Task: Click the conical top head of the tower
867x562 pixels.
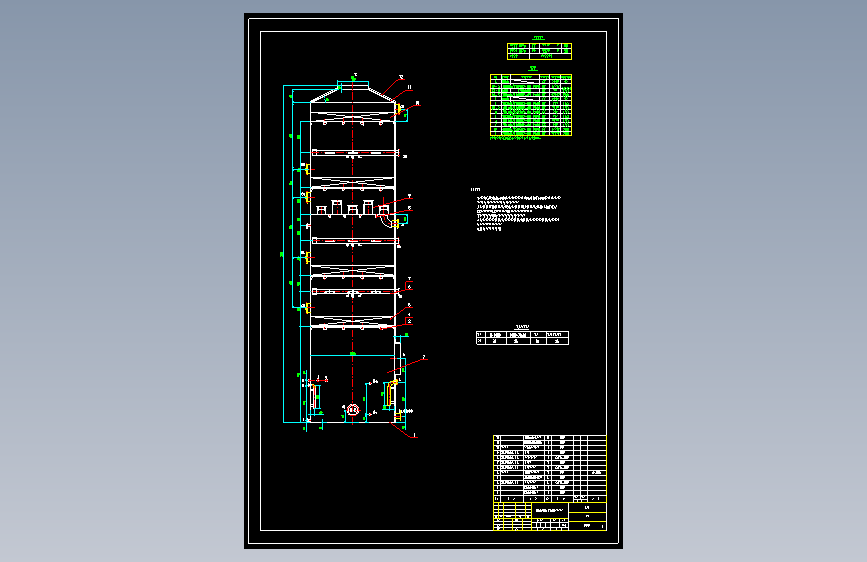Action: (353, 92)
